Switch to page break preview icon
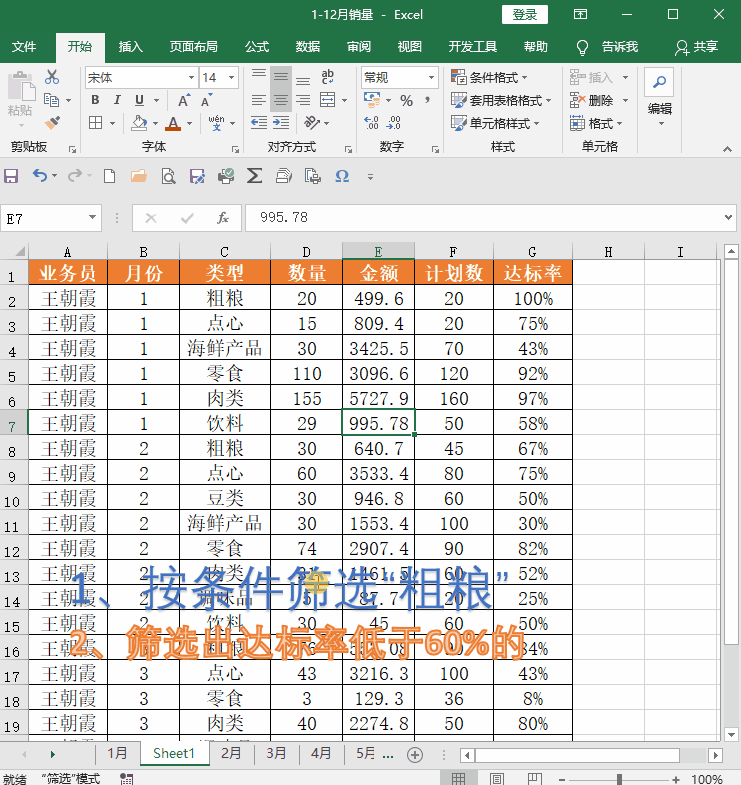741x785 pixels. click(535, 778)
